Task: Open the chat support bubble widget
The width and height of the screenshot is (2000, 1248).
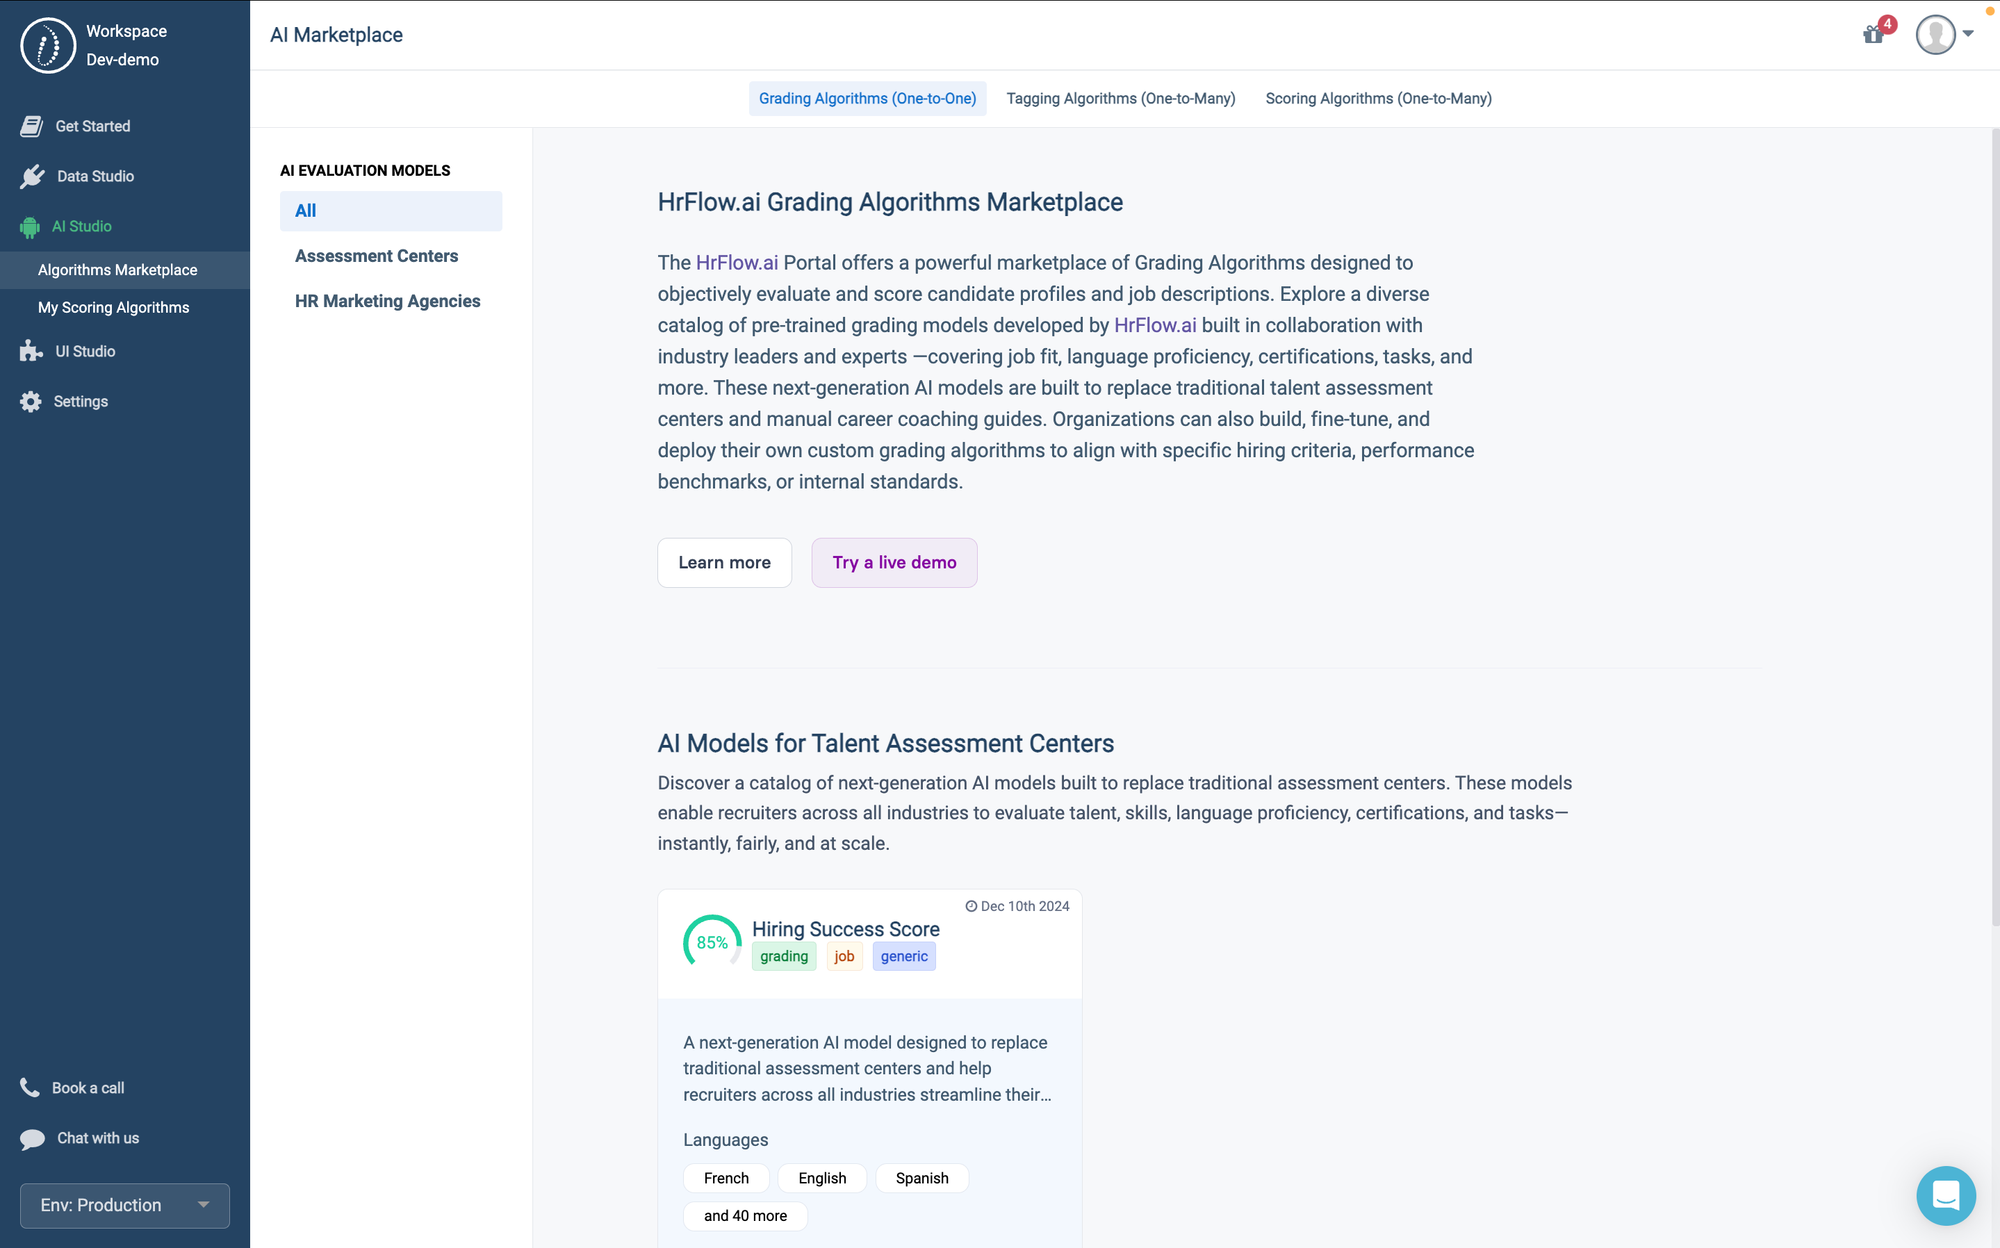Action: pos(1945,1195)
